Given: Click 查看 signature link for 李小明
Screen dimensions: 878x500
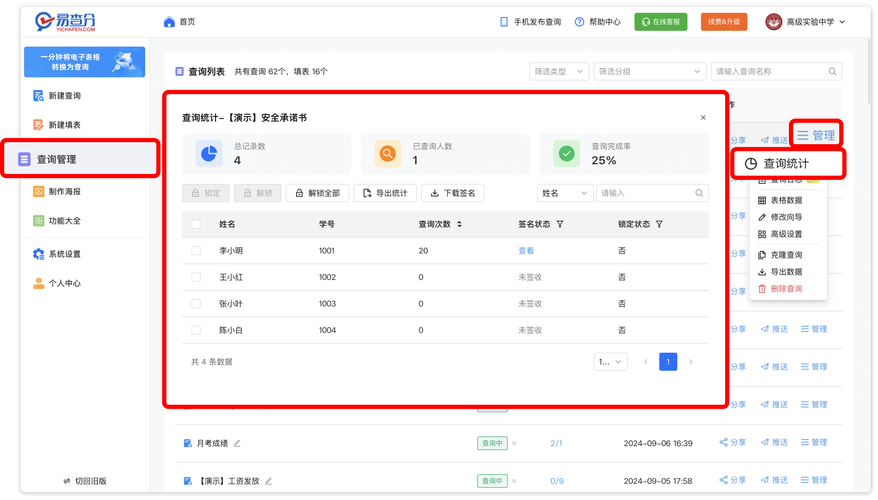Looking at the screenshot, I should pyautogui.click(x=526, y=251).
